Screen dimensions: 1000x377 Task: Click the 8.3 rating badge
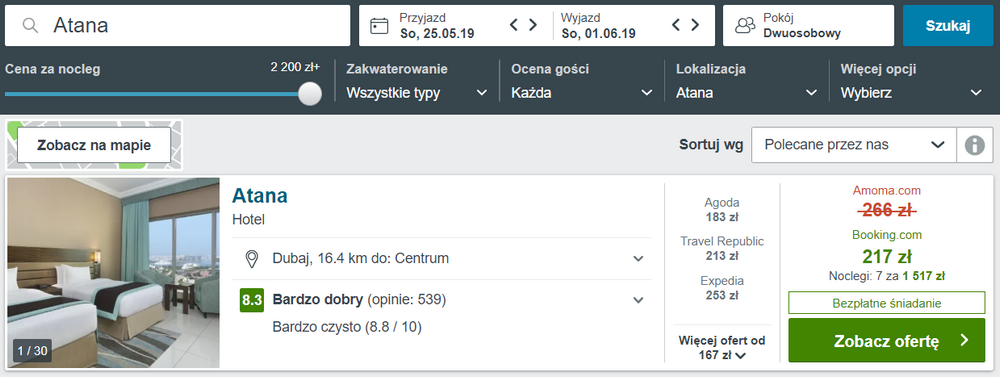[x=252, y=300]
